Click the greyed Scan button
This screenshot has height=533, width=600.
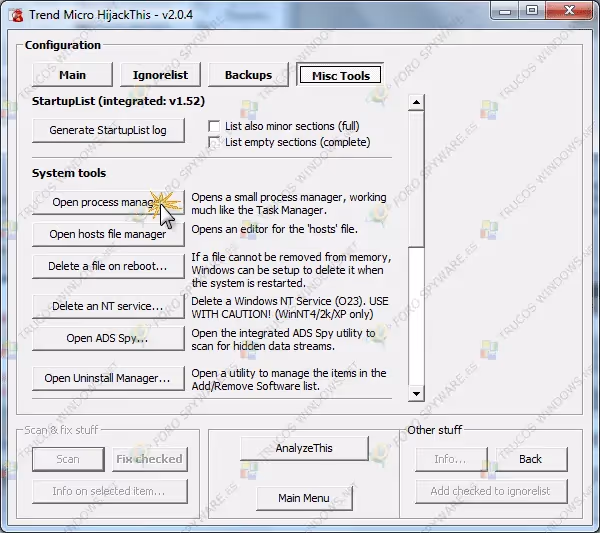[x=68, y=459]
